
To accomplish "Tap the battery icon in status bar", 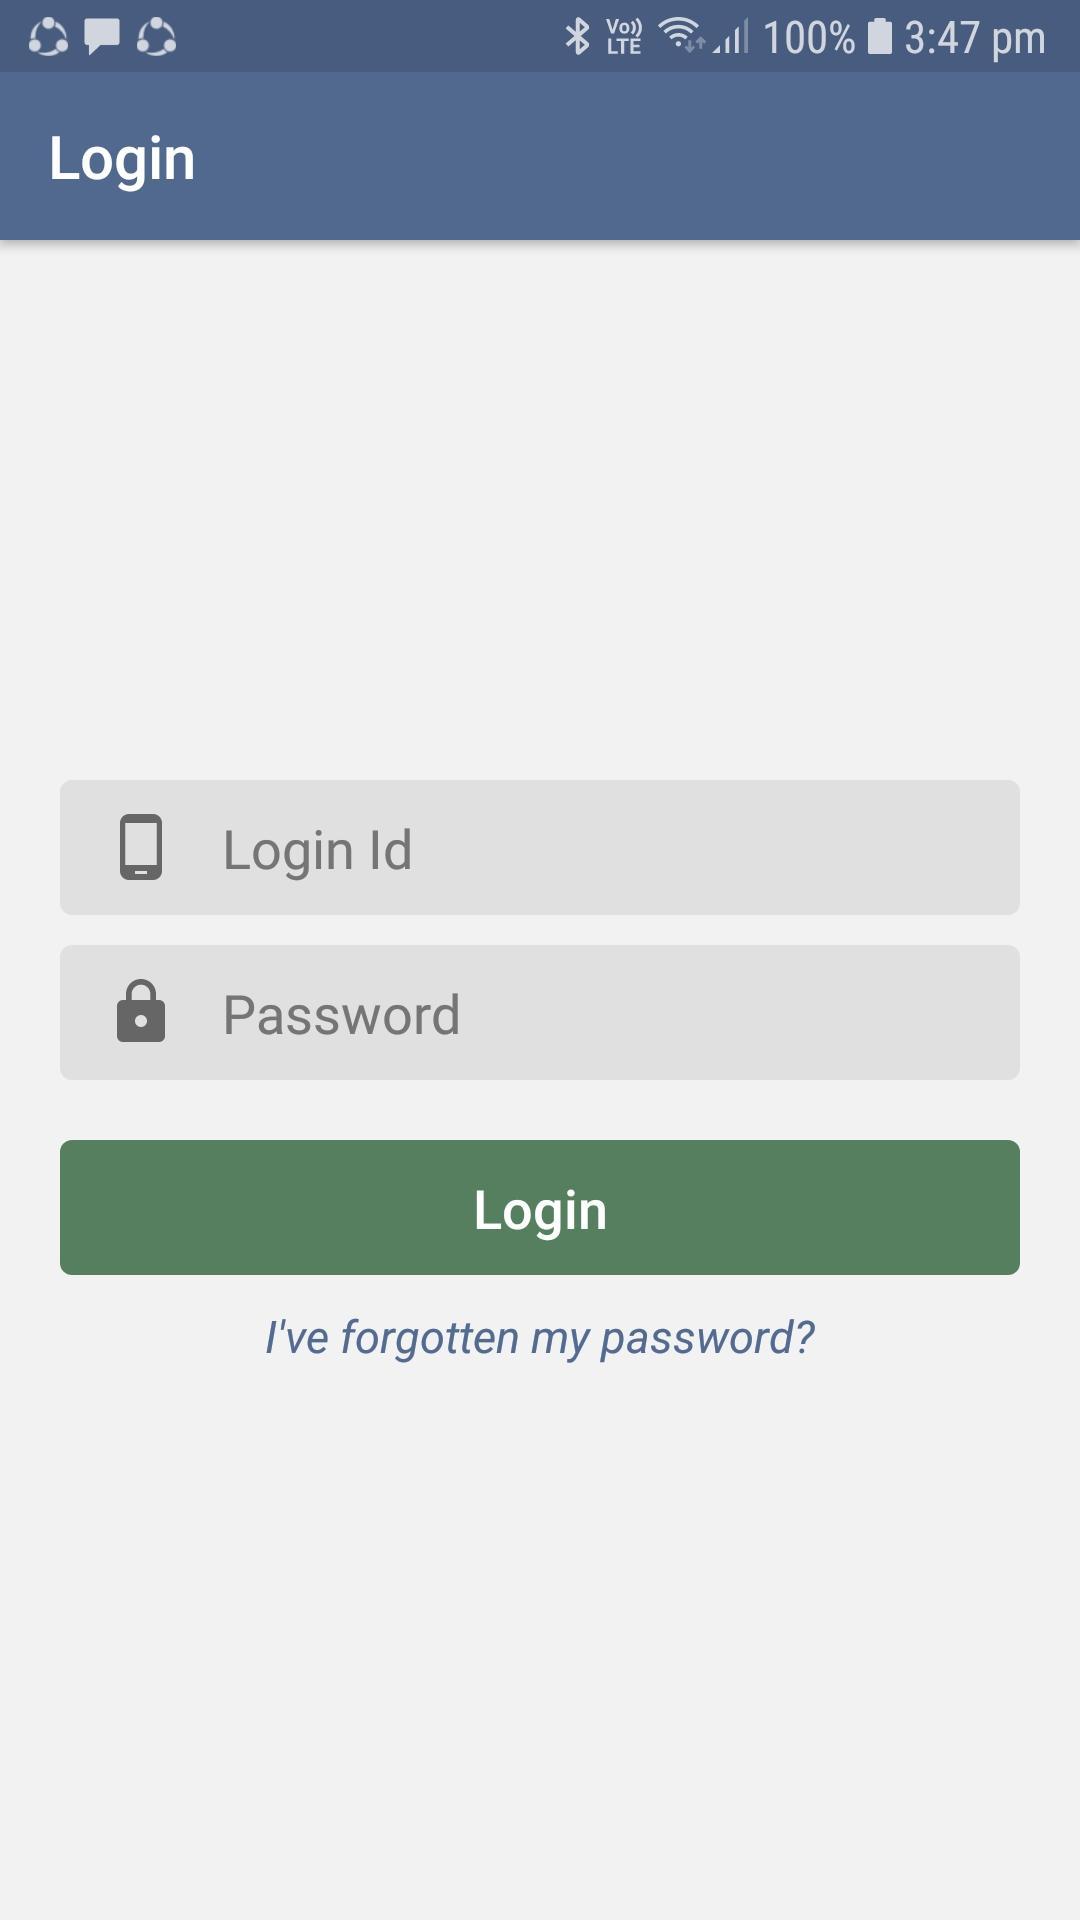I will point(879,37).
